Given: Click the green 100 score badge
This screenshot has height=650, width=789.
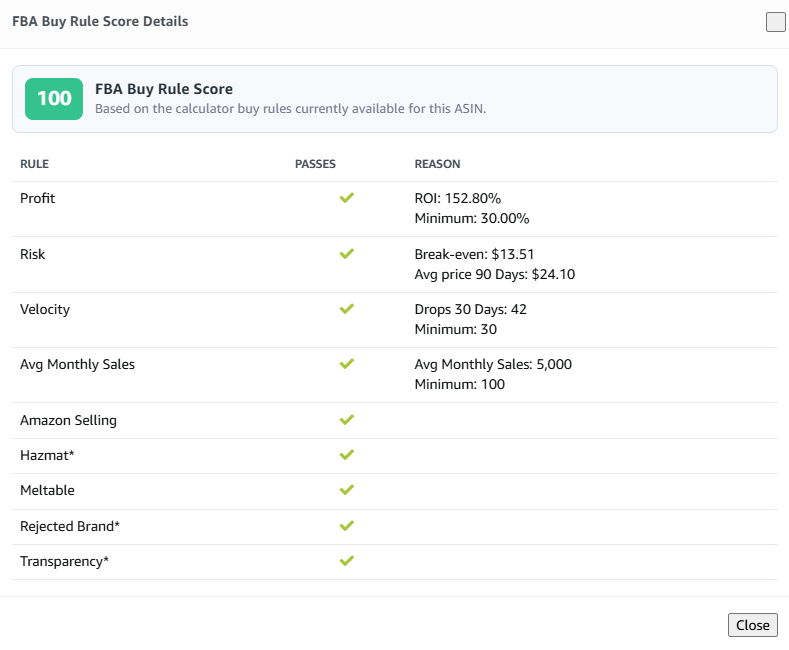Looking at the screenshot, I should (x=54, y=99).
